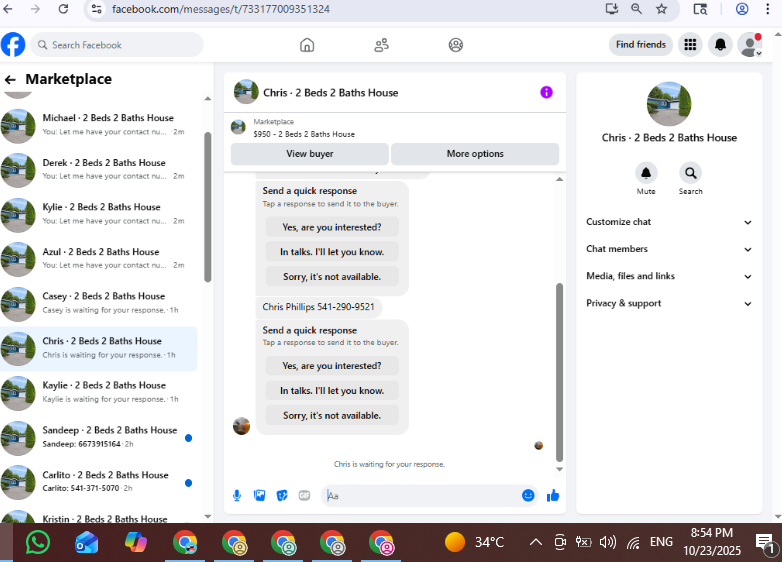Open Michael's 2 Beds 2 Baths chat
782x562 pixels.
(x=99, y=125)
